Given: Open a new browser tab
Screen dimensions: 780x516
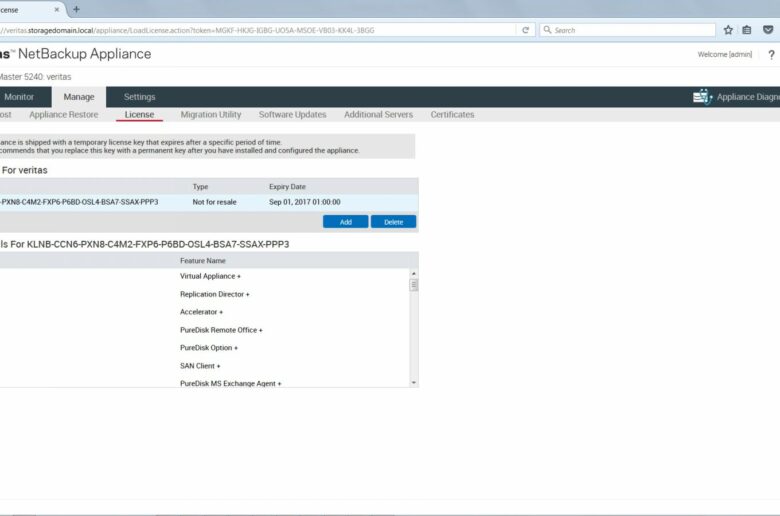Looking at the screenshot, I should pos(76,9).
